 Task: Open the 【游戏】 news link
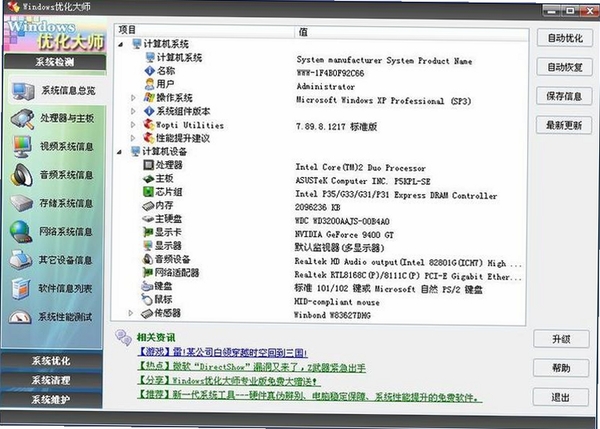222,352
